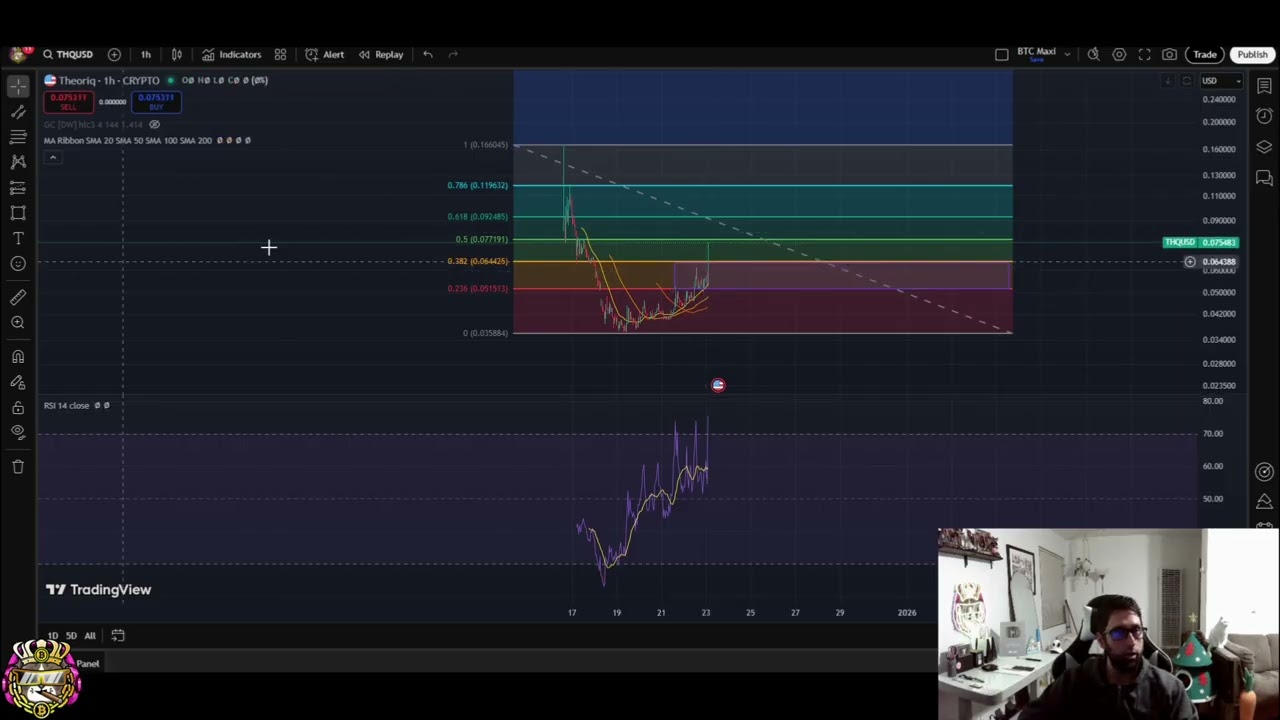Open the Fibonacci and Gann tools

[18, 136]
